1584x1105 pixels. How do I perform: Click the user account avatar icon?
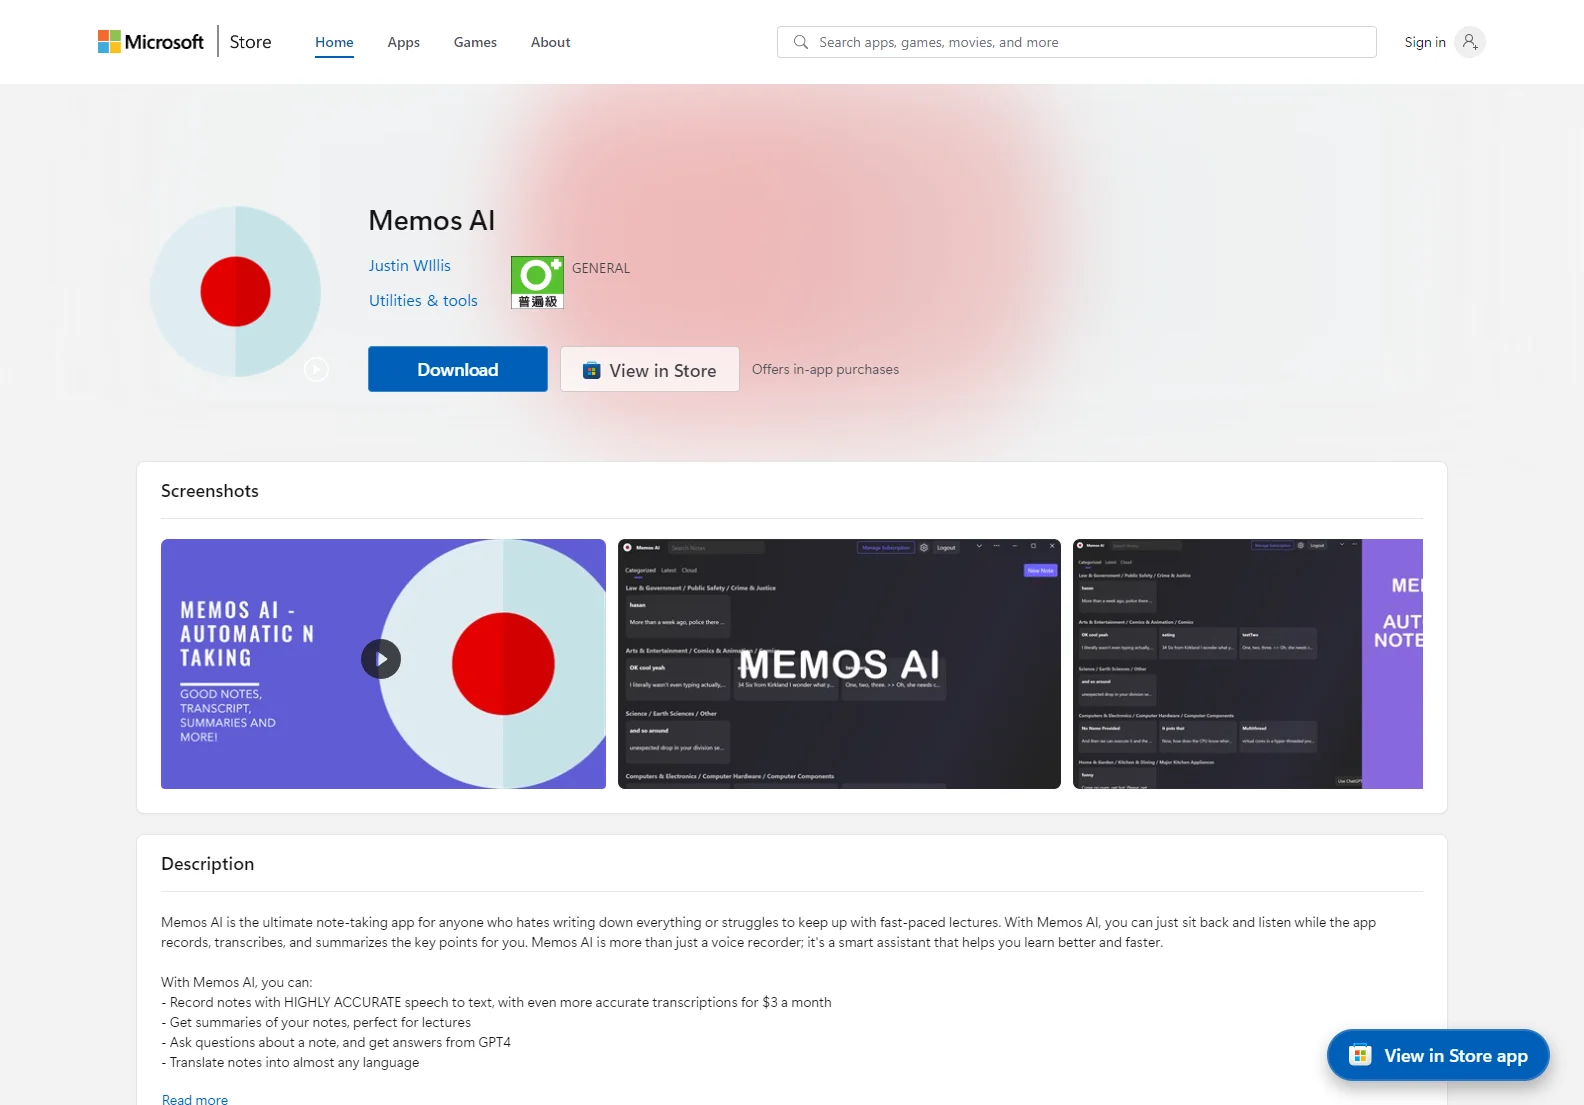click(x=1469, y=42)
